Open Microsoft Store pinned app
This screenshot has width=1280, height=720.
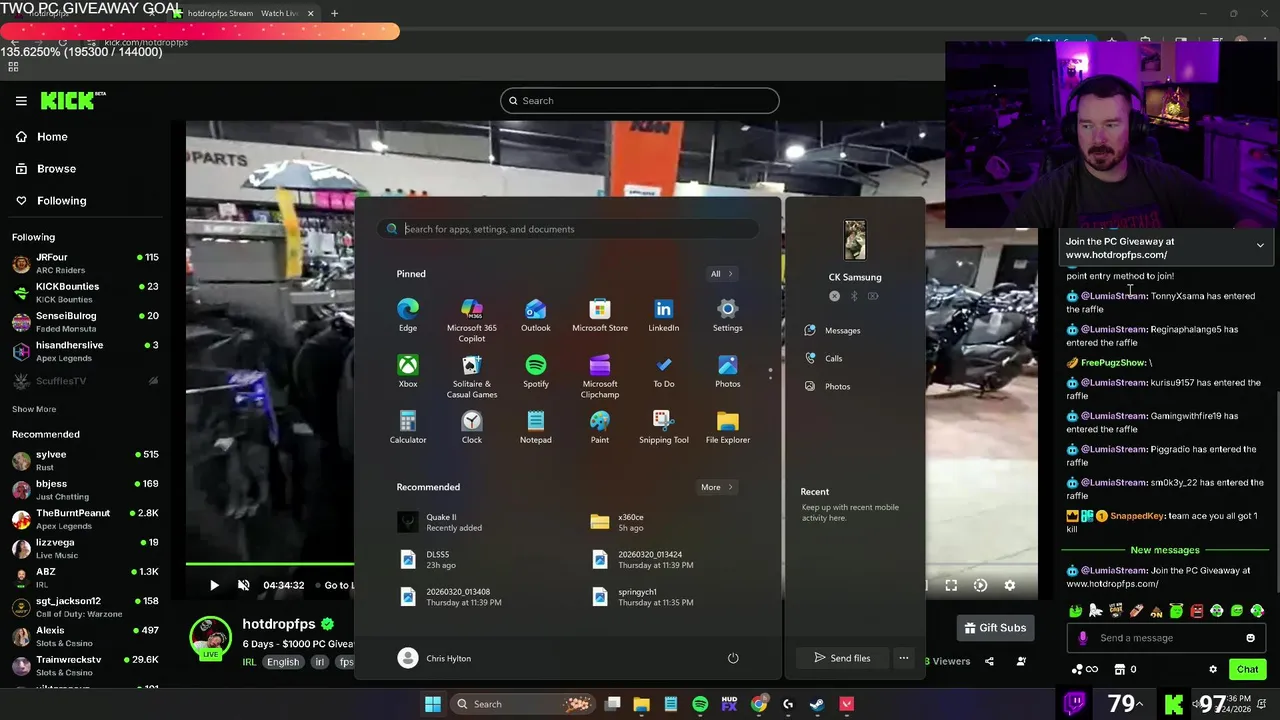[600, 315]
